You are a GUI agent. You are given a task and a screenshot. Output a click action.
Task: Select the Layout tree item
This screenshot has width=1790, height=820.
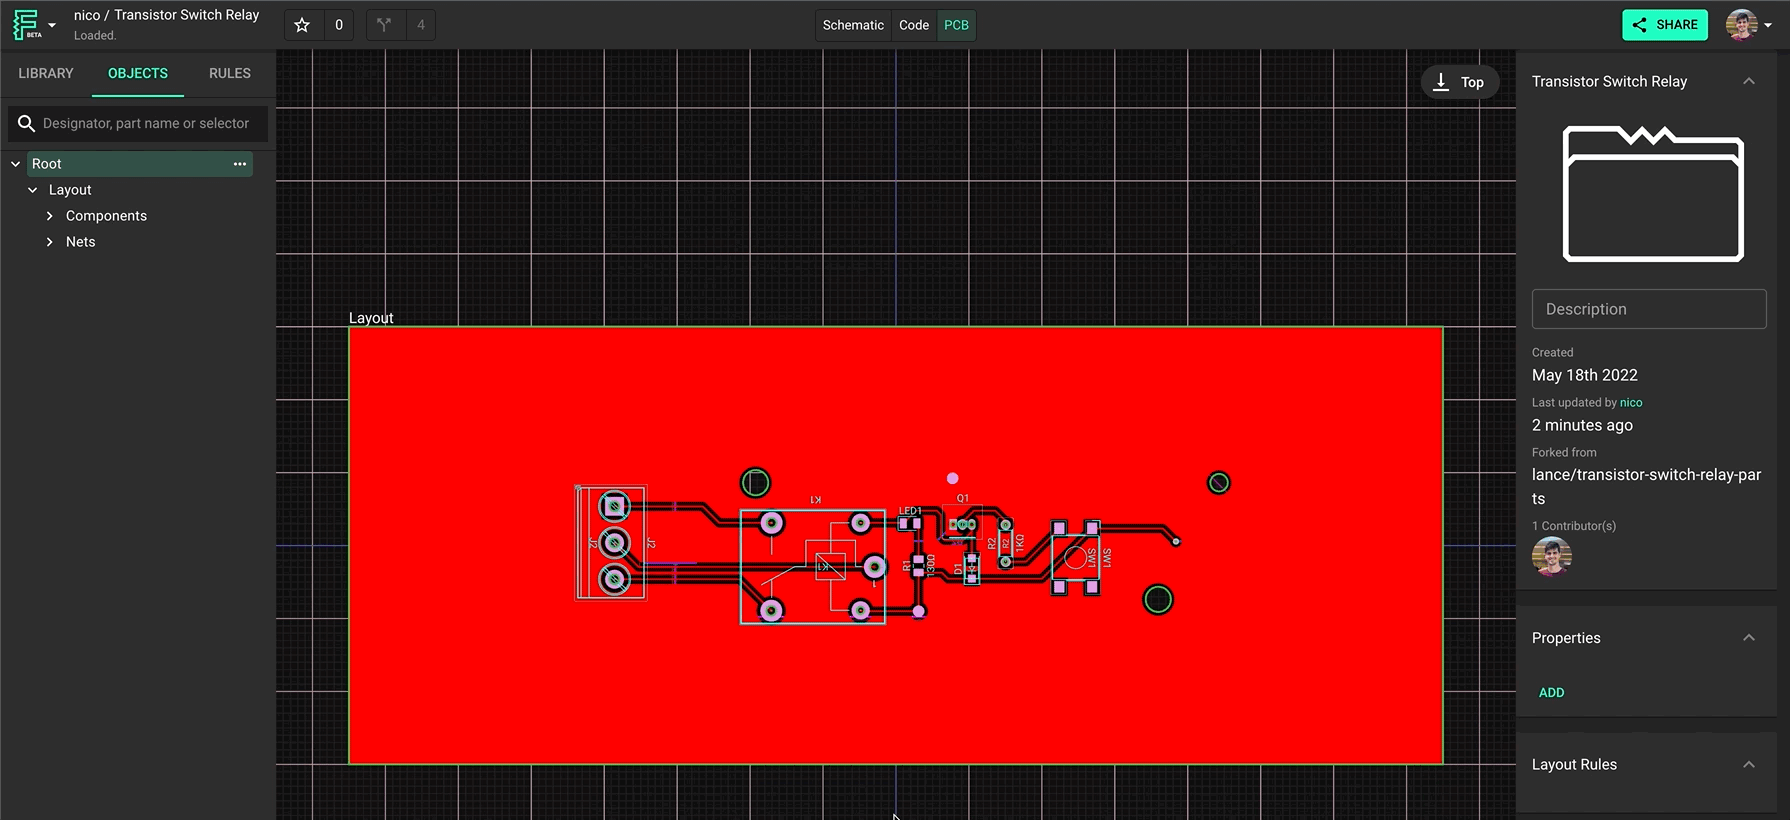coord(70,190)
